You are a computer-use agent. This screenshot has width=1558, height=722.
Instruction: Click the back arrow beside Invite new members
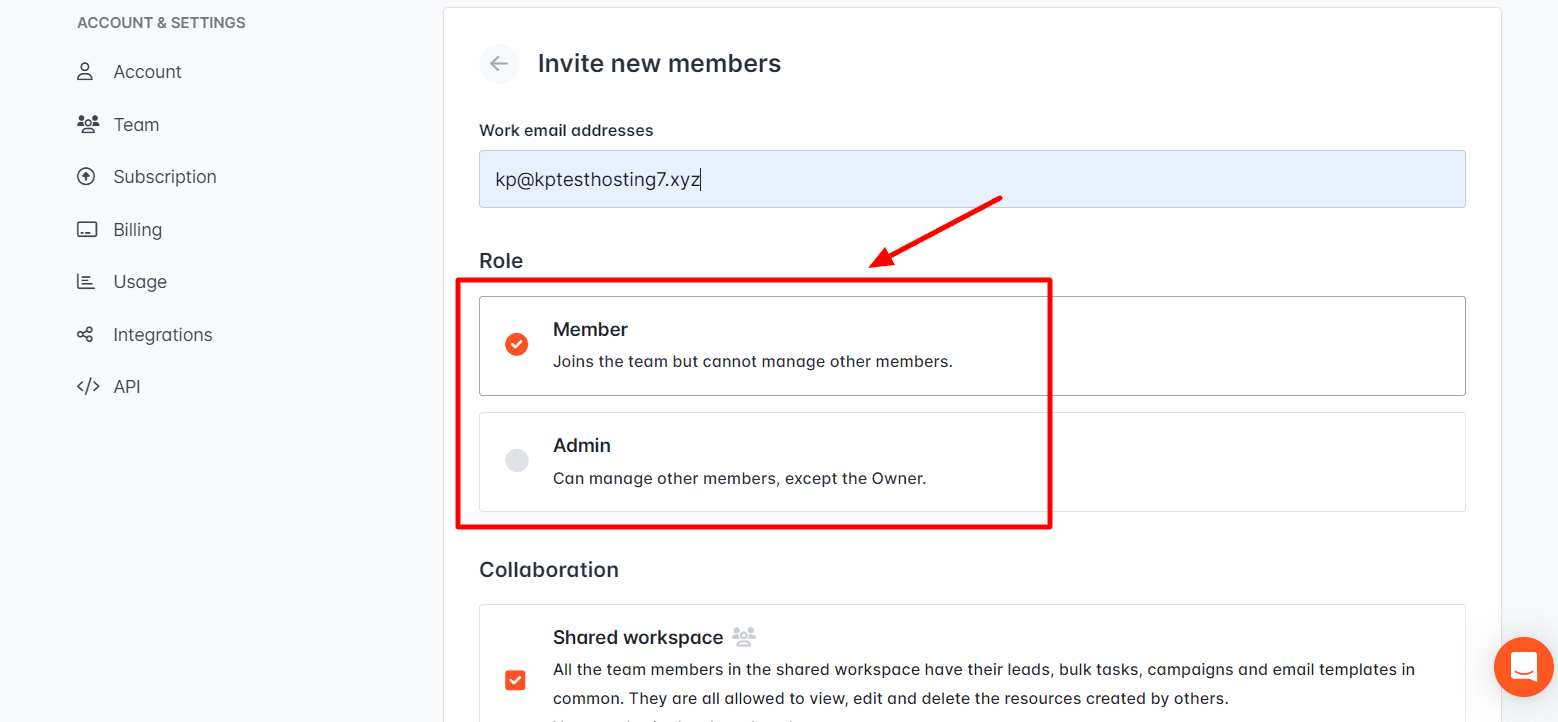click(x=499, y=64)
